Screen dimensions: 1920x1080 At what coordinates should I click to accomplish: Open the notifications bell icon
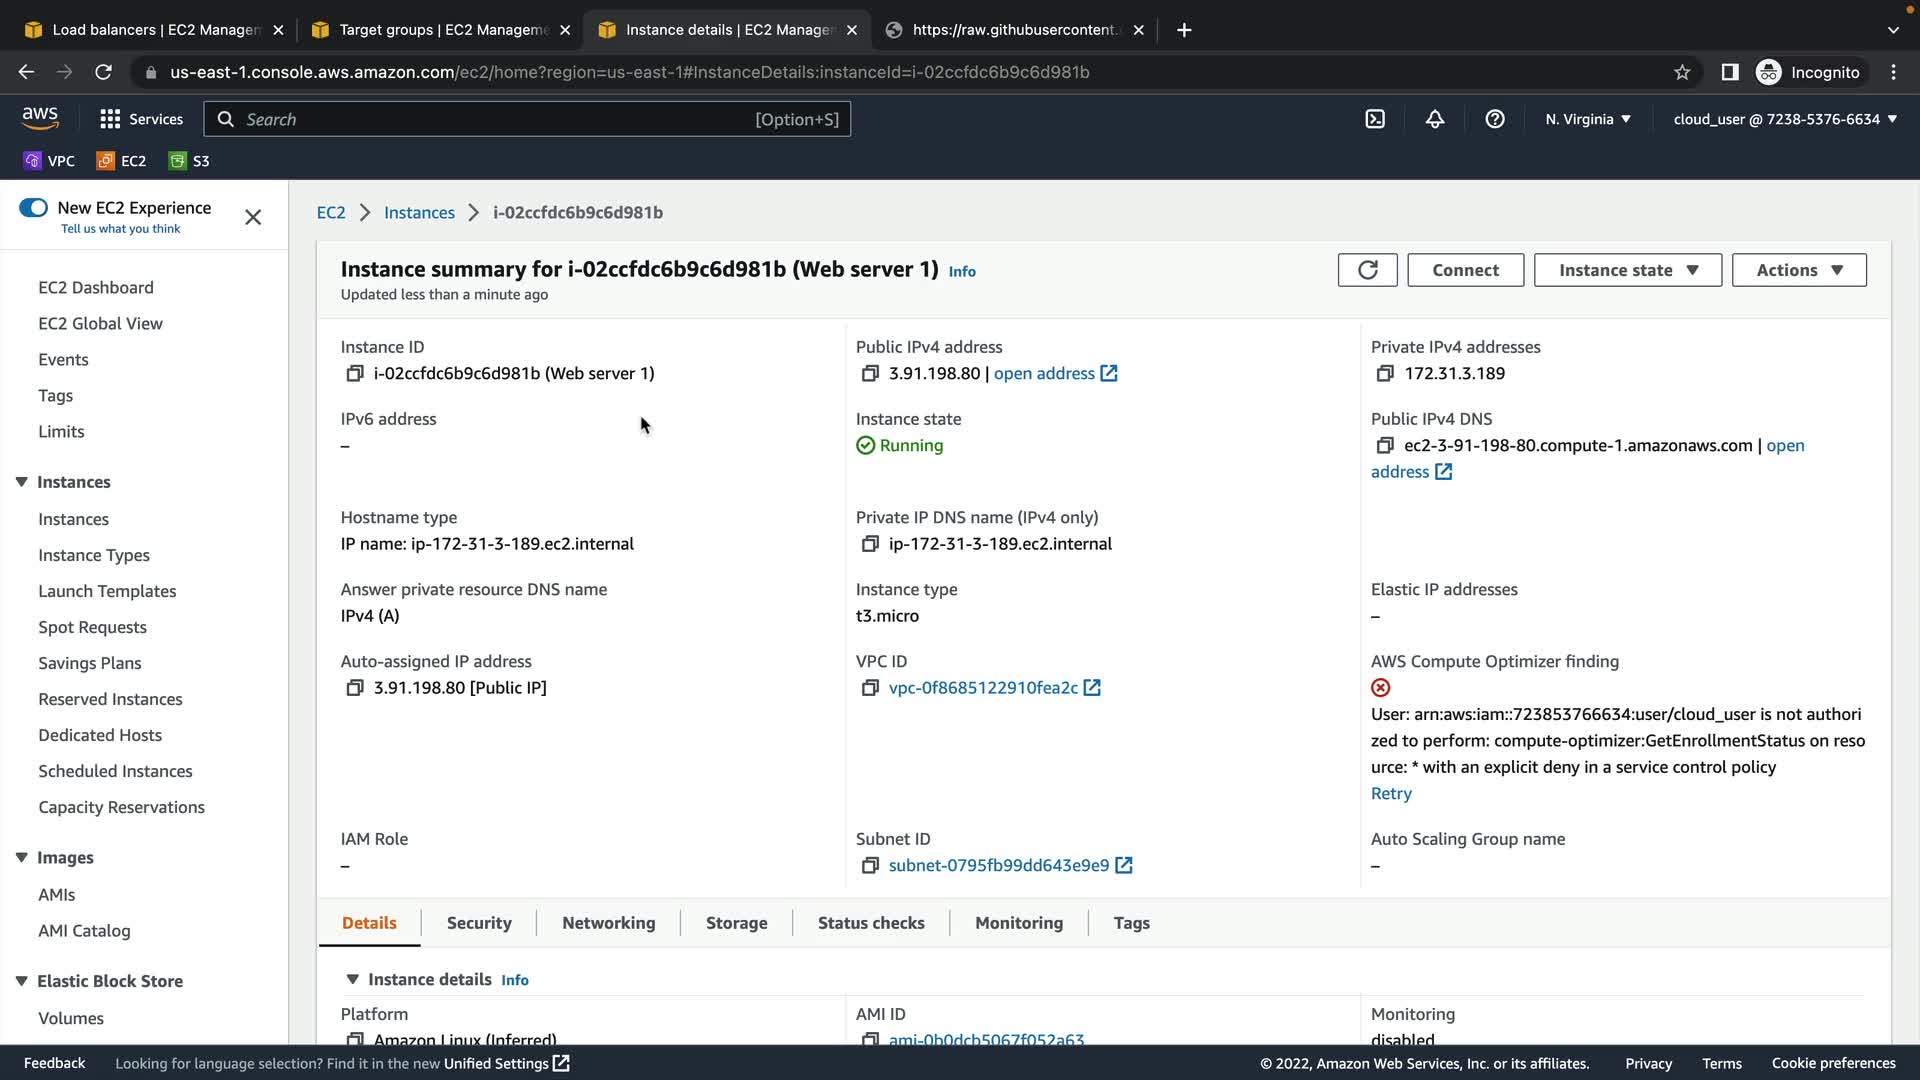coord(1434,119)
